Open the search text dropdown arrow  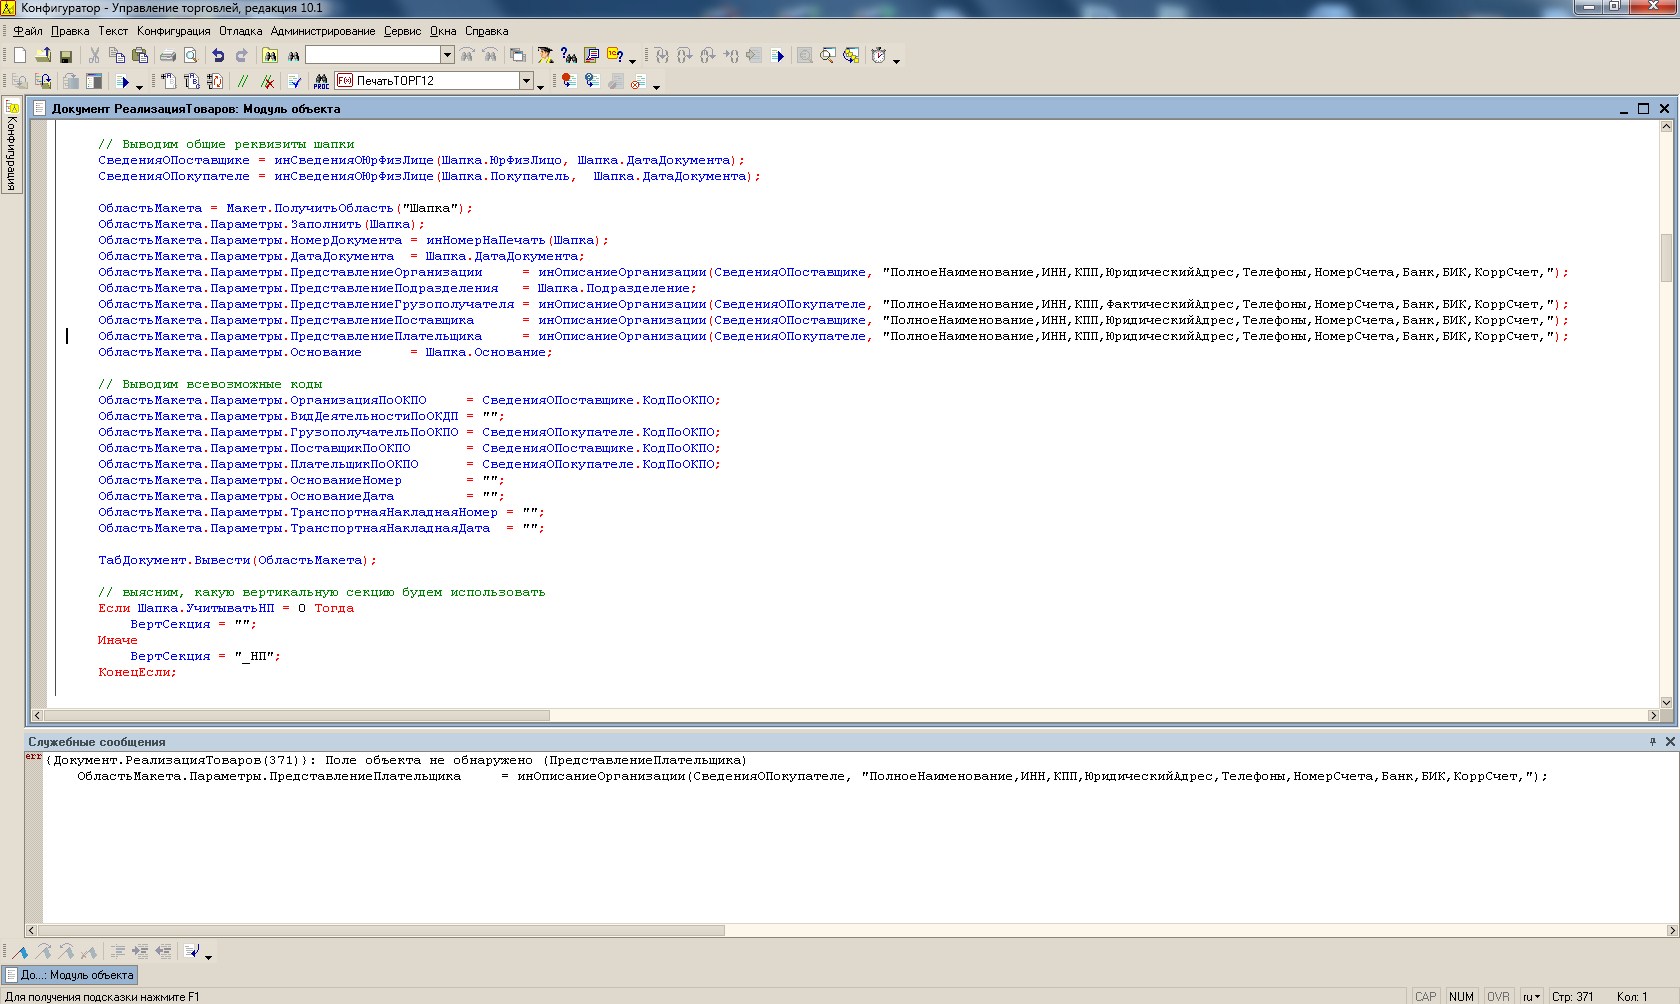click(447, 55)
